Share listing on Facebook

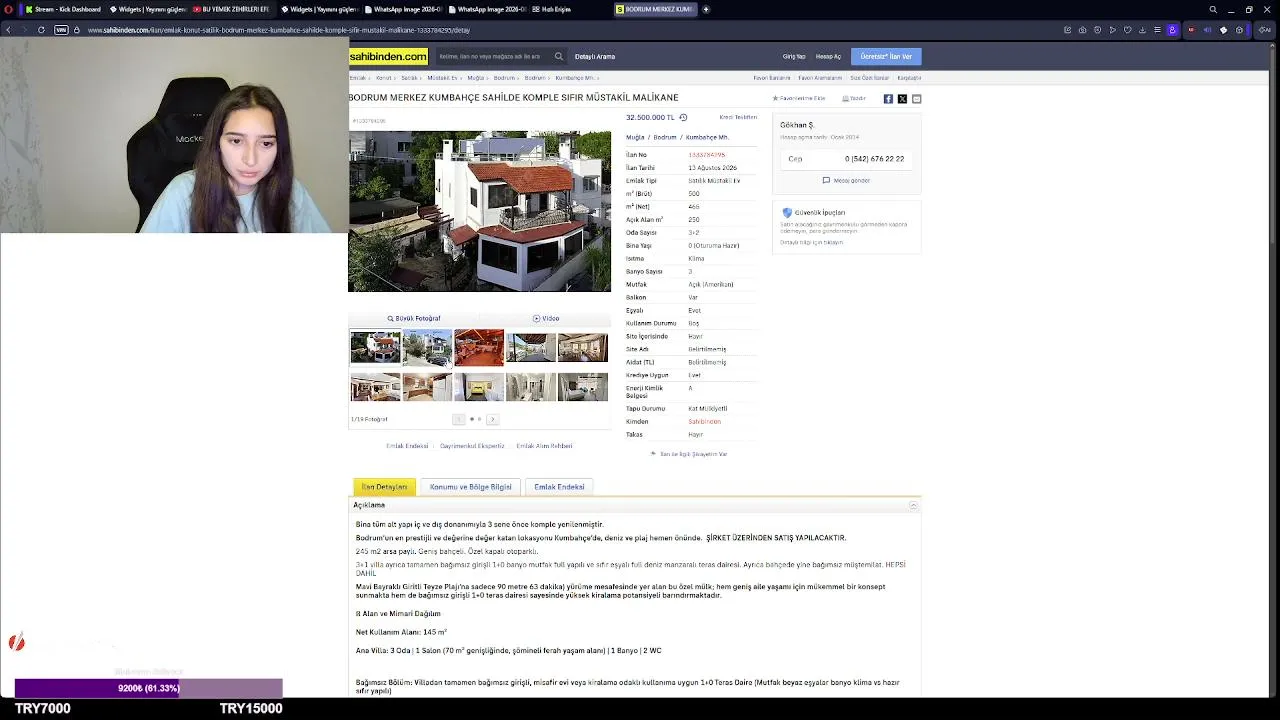888,99
